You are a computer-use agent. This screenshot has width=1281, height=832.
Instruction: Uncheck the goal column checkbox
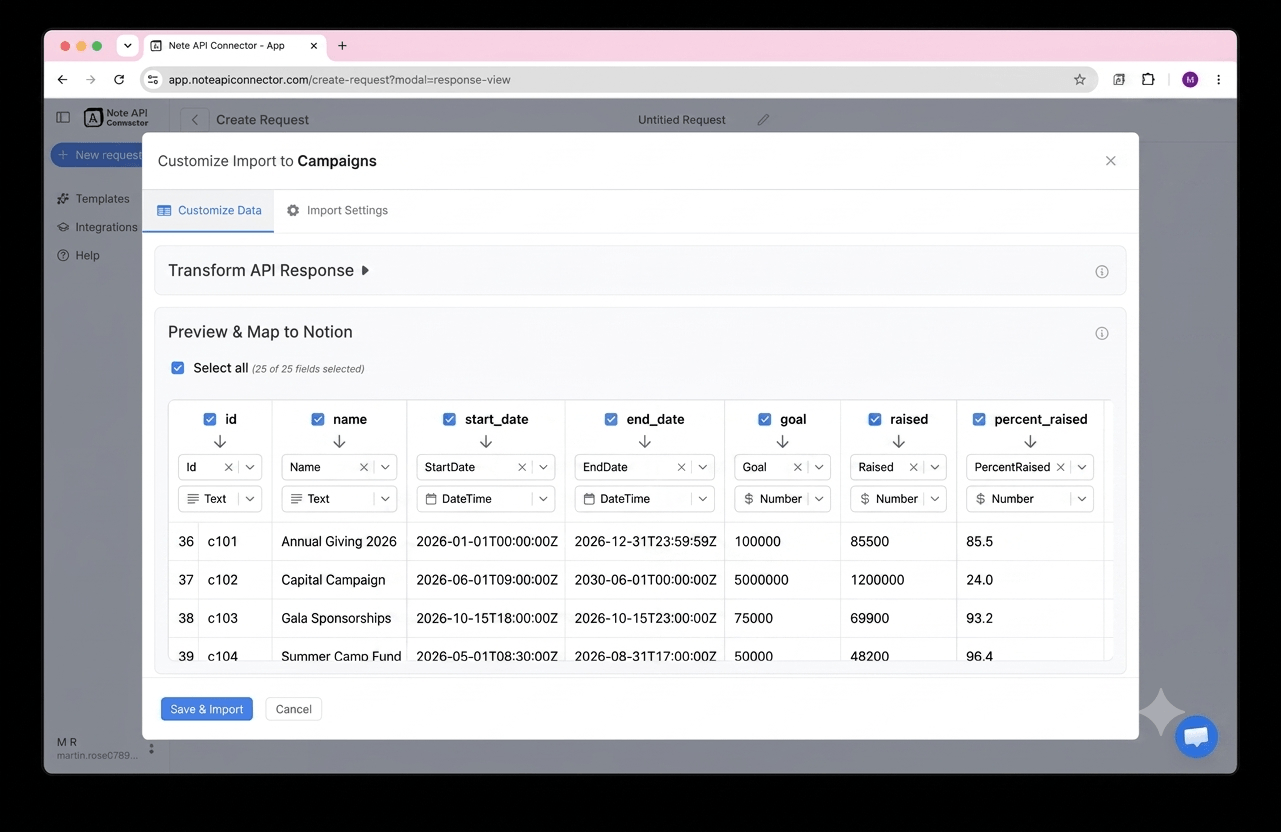(765, 420)
